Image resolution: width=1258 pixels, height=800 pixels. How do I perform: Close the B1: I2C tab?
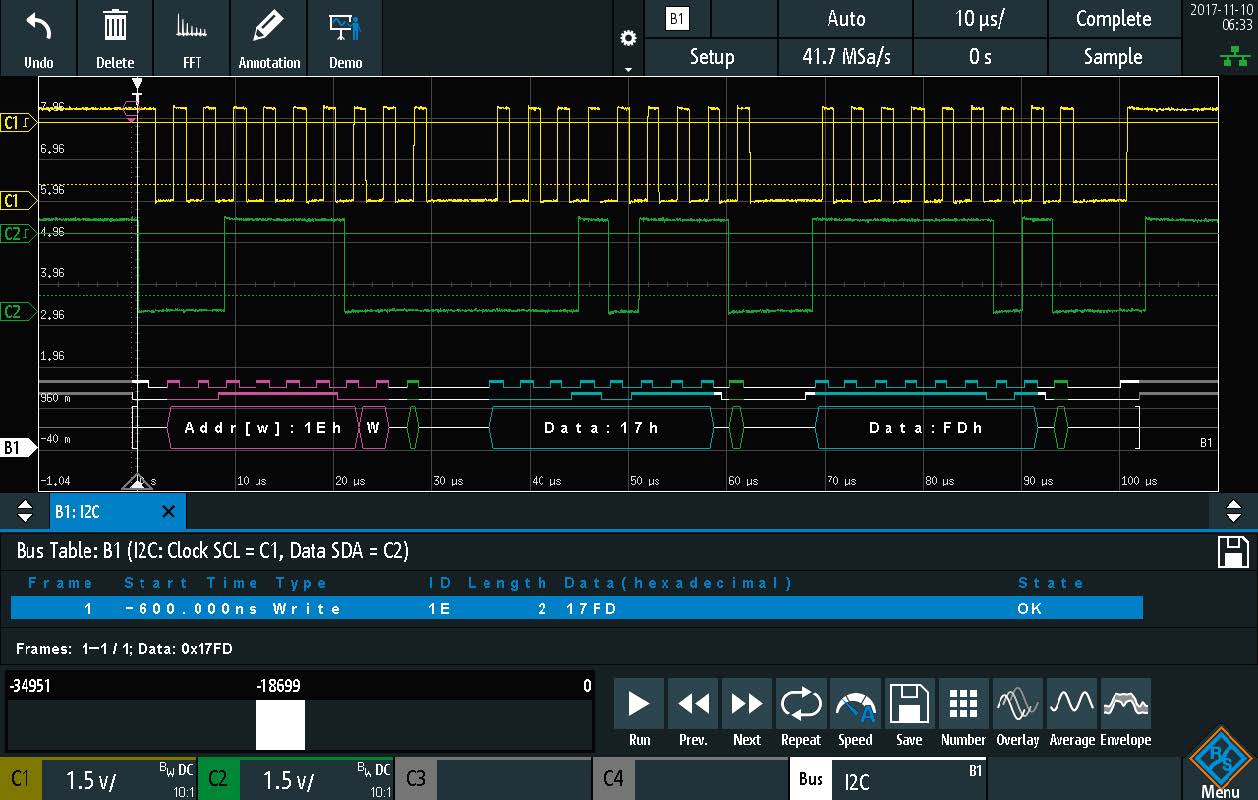(x=168, y=512)
